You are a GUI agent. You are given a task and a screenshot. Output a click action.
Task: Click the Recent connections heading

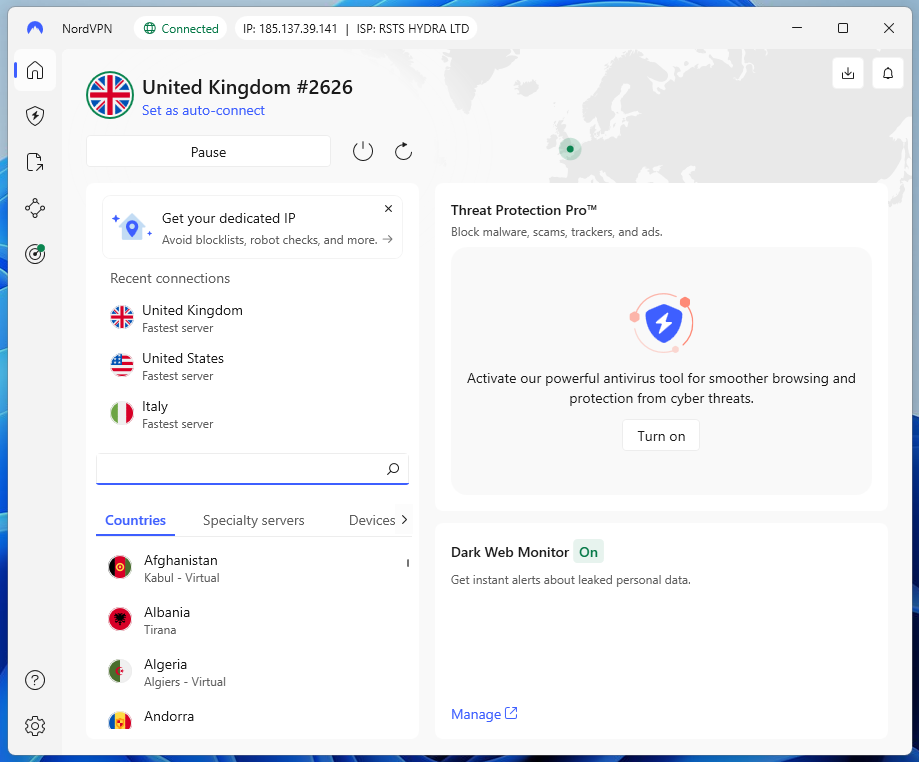click(170, 278)
